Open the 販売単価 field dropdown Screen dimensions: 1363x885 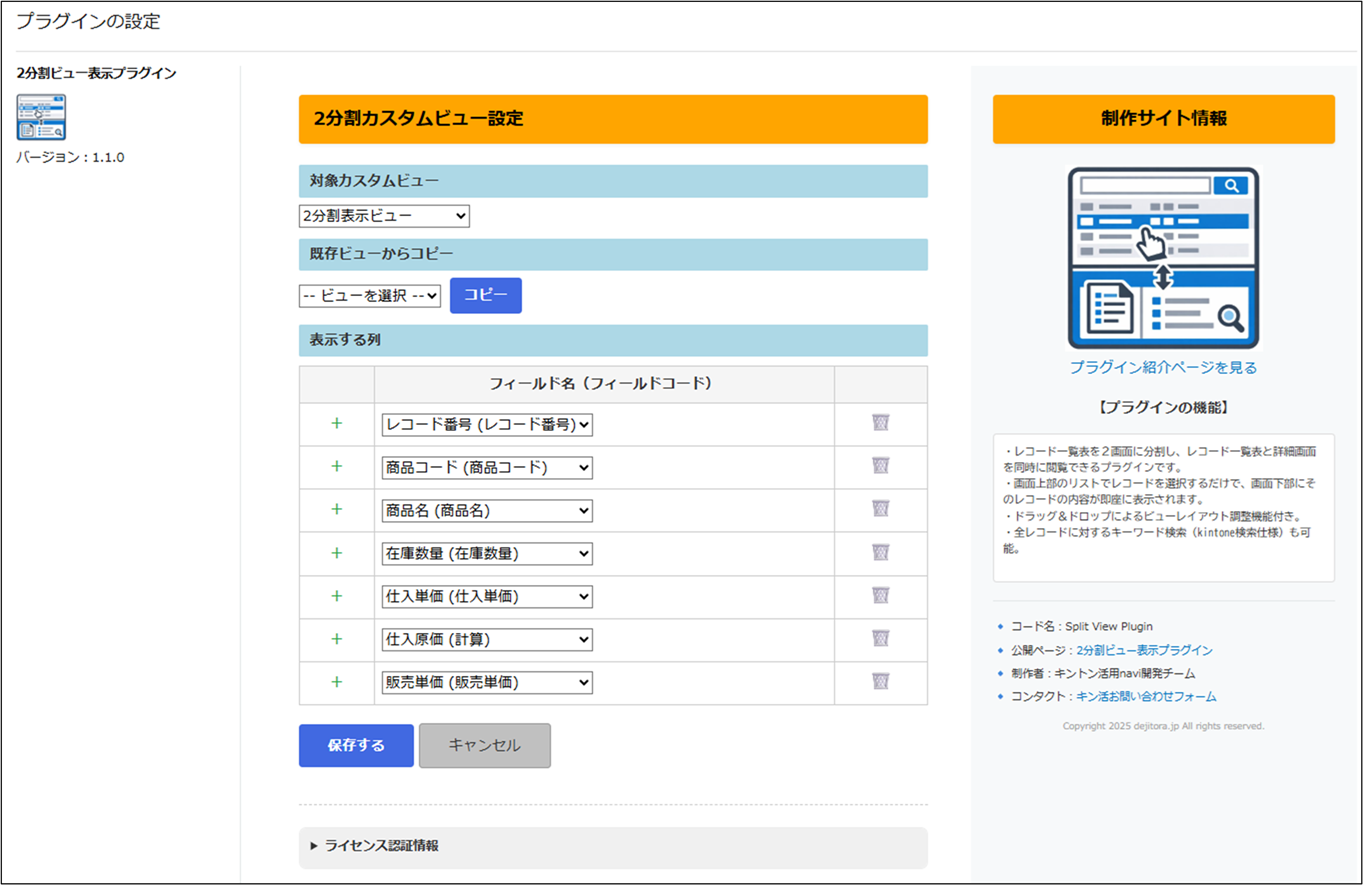click(x=487, y=683)
